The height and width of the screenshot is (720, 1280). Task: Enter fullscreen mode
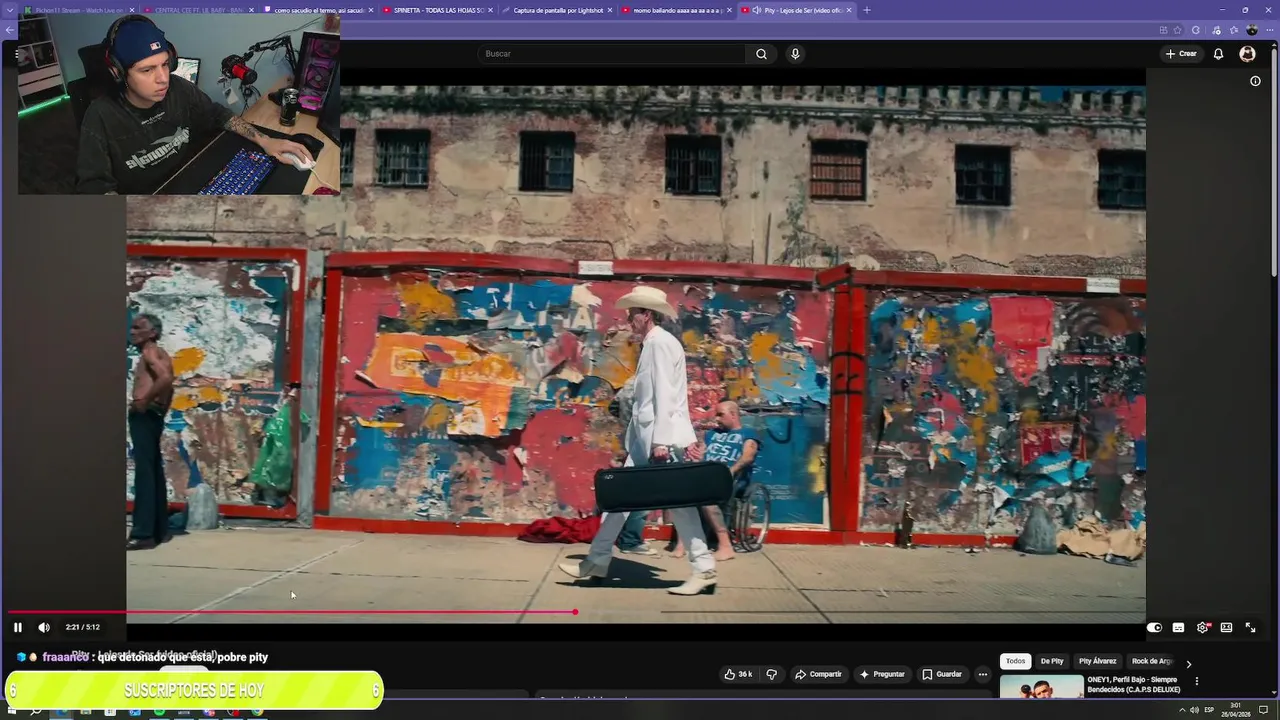1250,627
